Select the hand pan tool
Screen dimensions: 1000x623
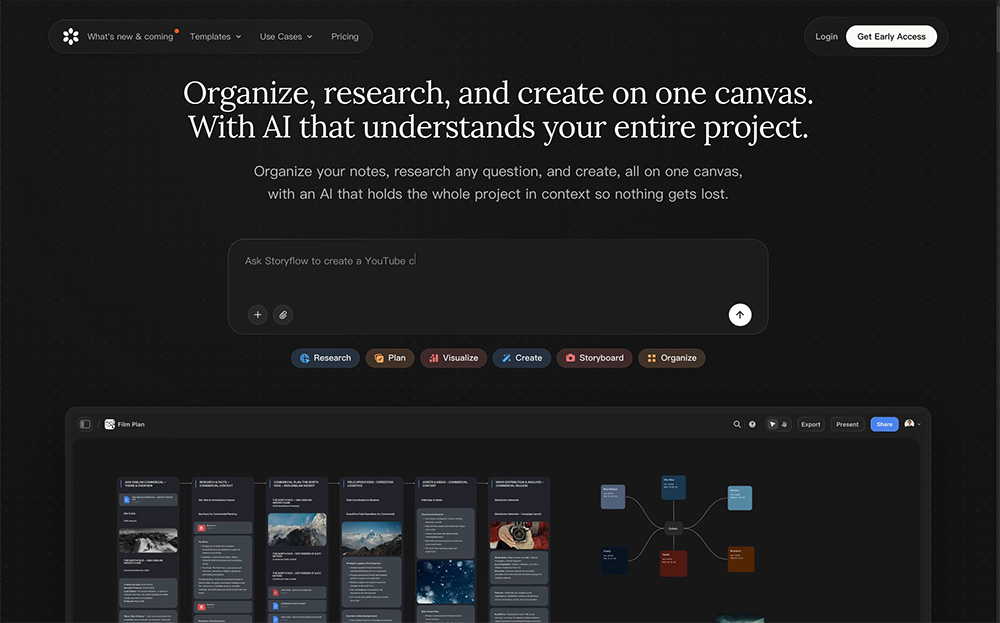[784, 424]
